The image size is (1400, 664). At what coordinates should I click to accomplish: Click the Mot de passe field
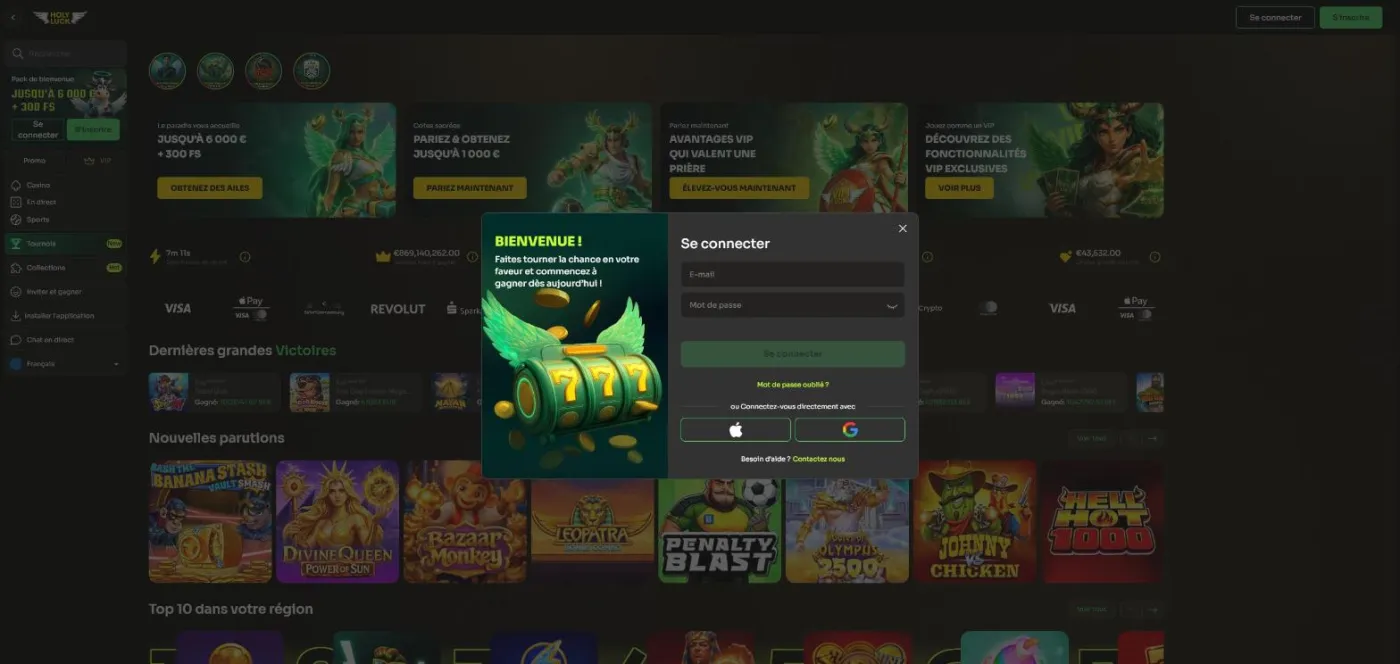pyautogui.click(x=792, y=305)
